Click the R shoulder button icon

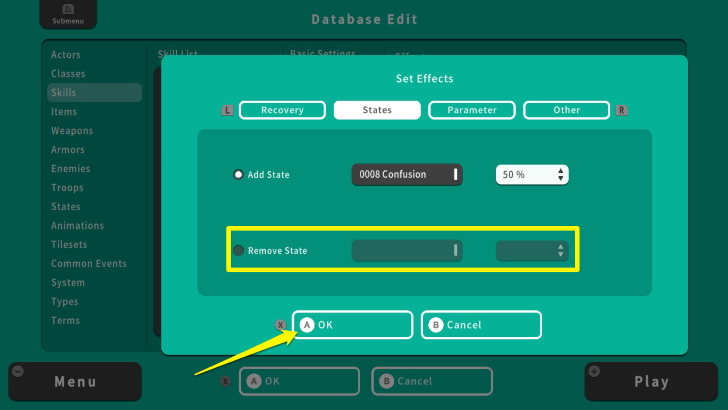pyautogui.click(x=622, y=111)
